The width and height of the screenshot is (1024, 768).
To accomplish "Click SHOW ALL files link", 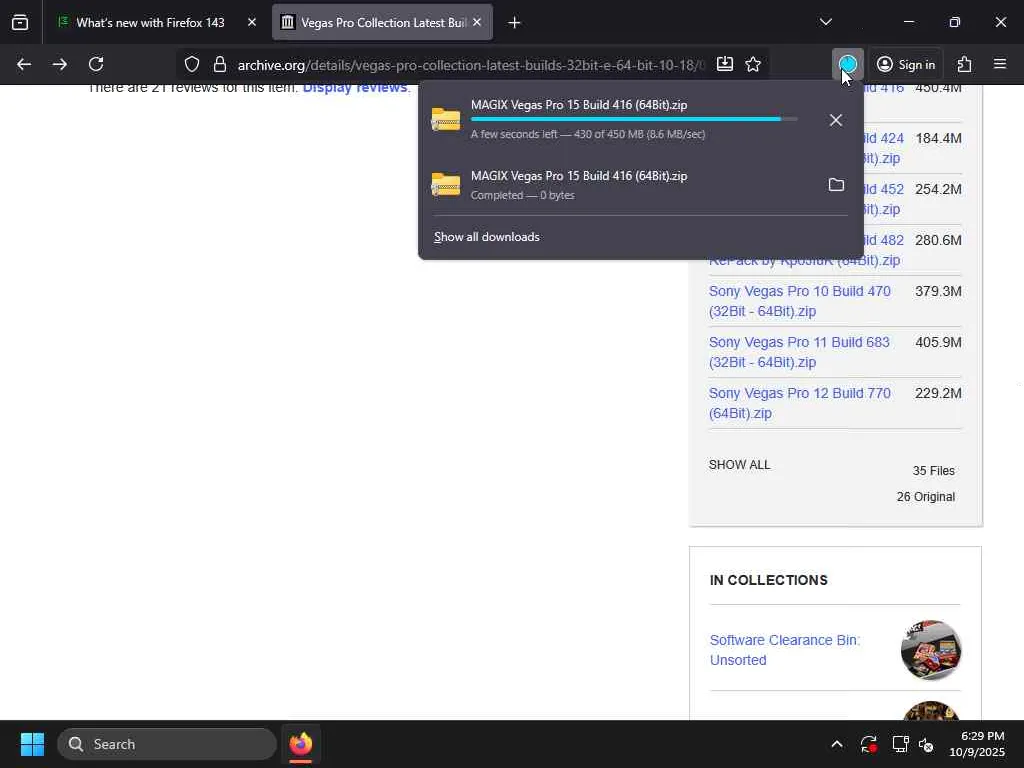I will (x=739, y=465).
